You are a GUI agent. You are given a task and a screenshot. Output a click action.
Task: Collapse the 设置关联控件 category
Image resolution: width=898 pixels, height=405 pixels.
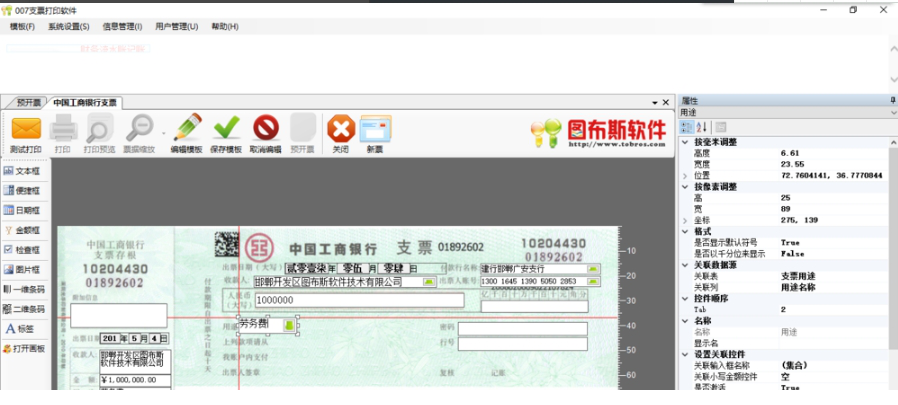685,355
